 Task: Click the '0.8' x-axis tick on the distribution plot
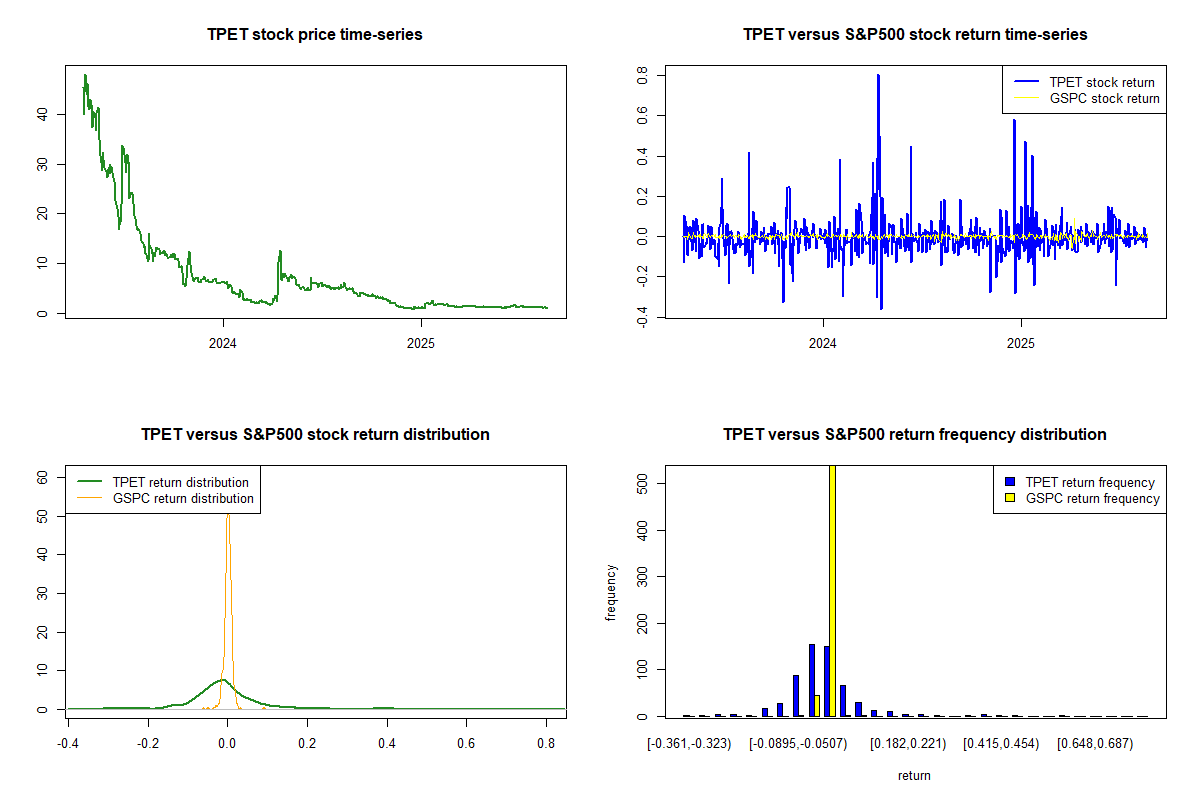546,744
